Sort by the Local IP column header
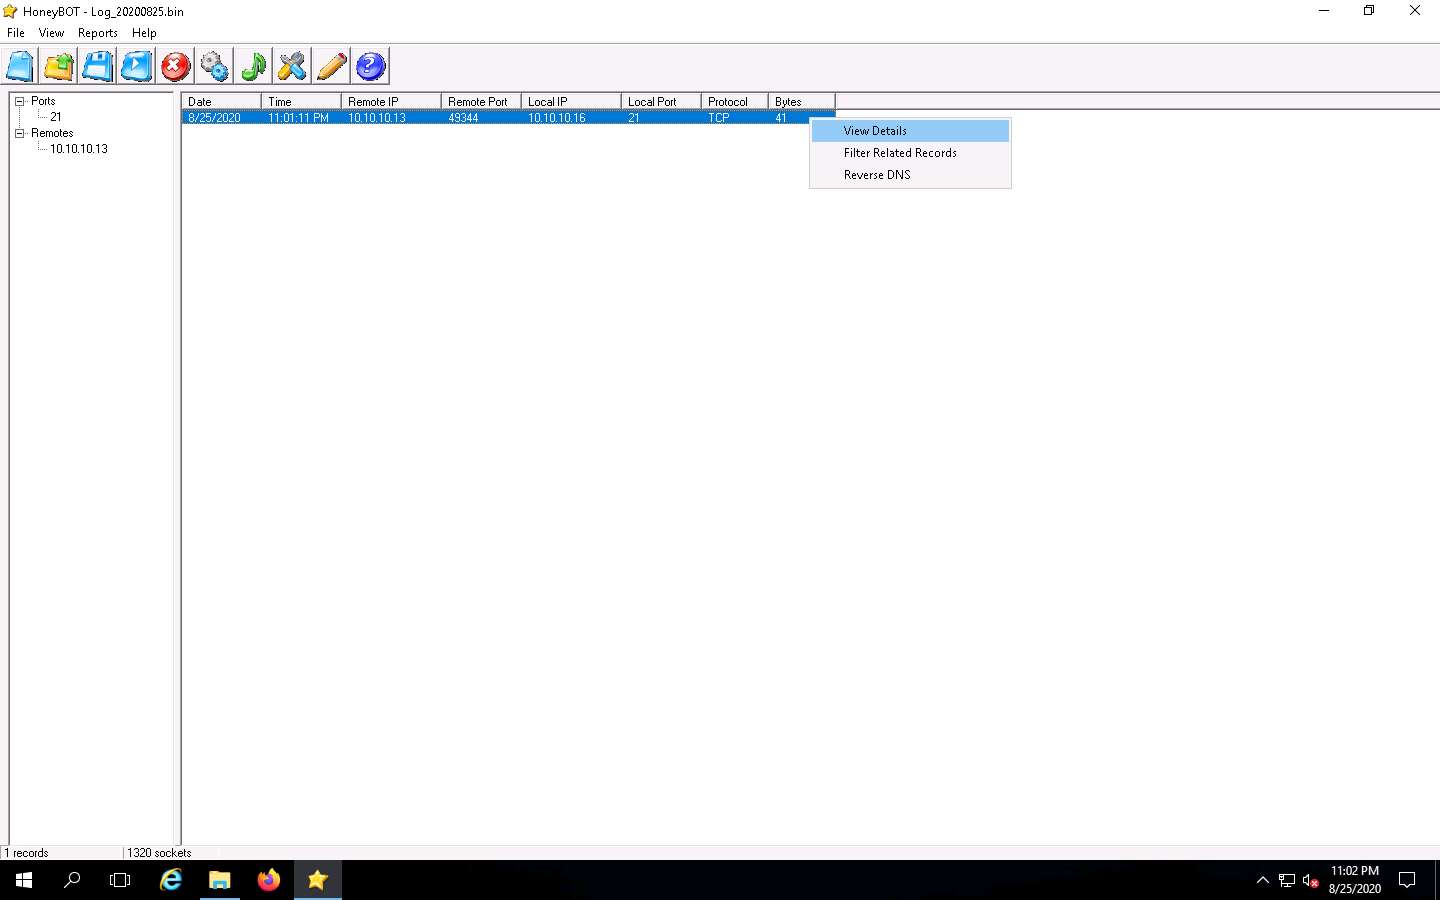Viewport: 1440px width, 900px height. (571, 102)
